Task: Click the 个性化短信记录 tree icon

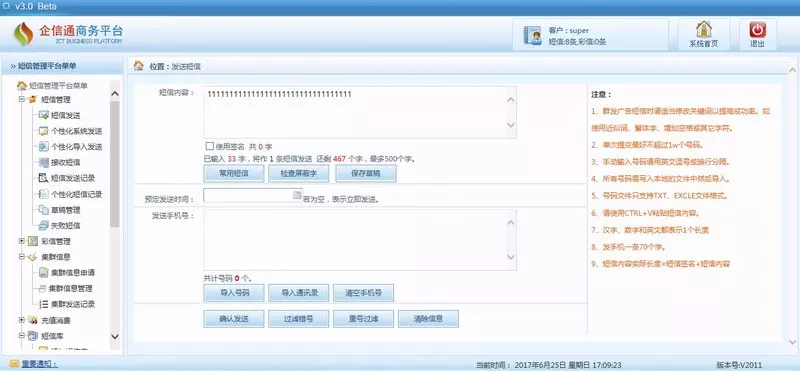Action: click(43, 194)
